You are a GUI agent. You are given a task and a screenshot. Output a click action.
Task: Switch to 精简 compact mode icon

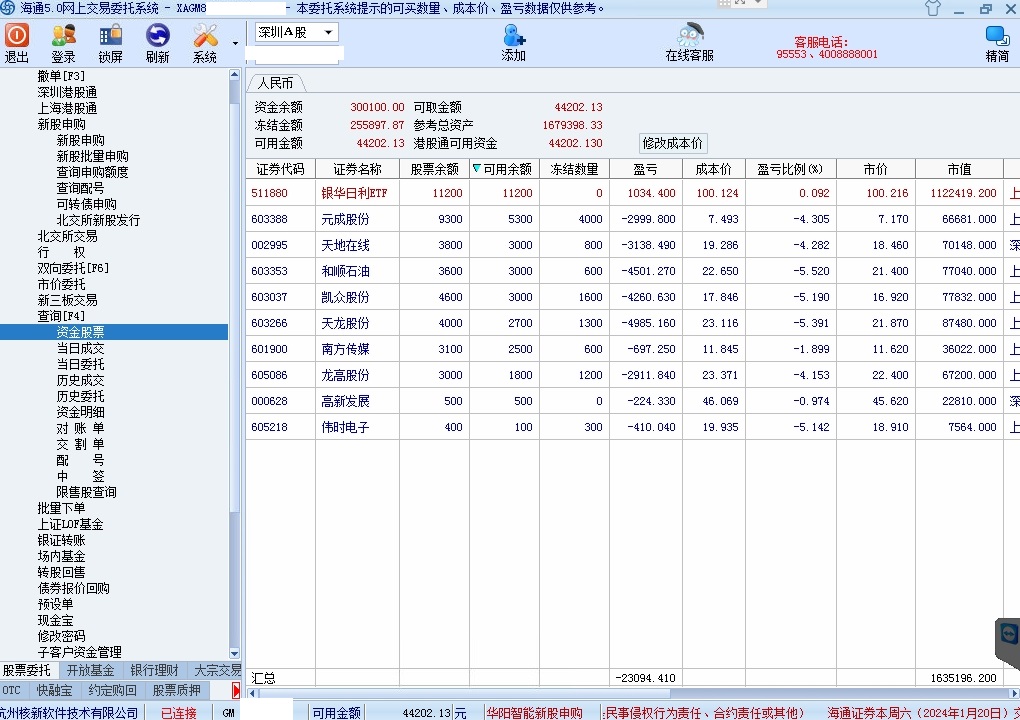996,43
